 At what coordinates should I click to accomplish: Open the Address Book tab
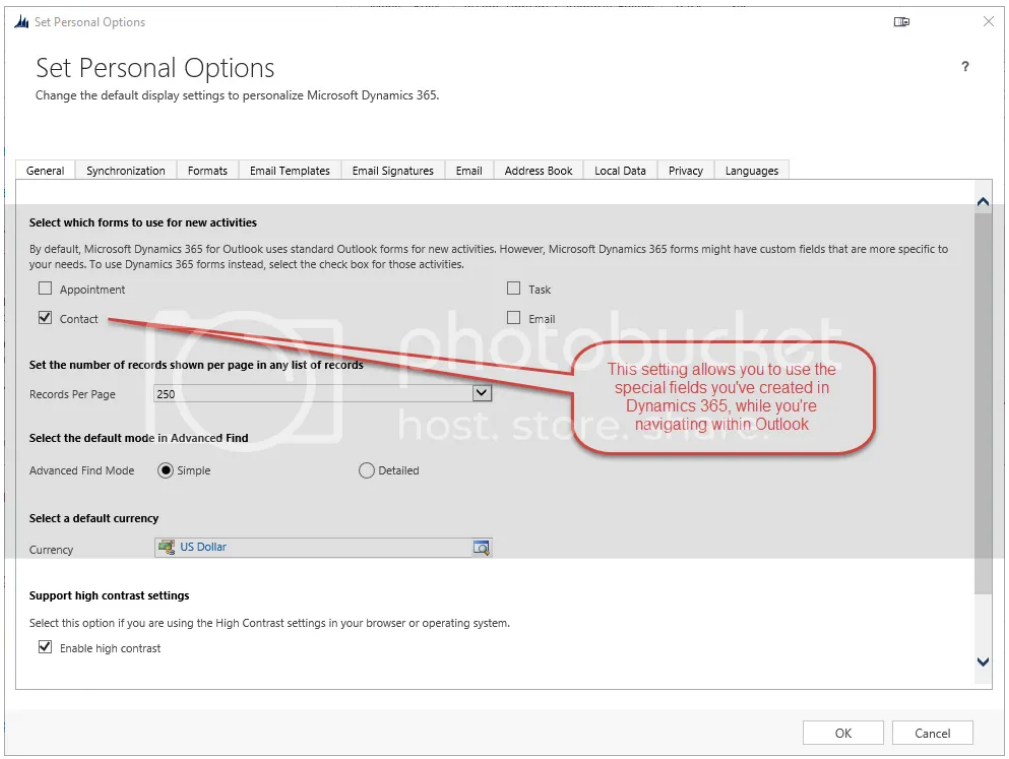point(538,171)
